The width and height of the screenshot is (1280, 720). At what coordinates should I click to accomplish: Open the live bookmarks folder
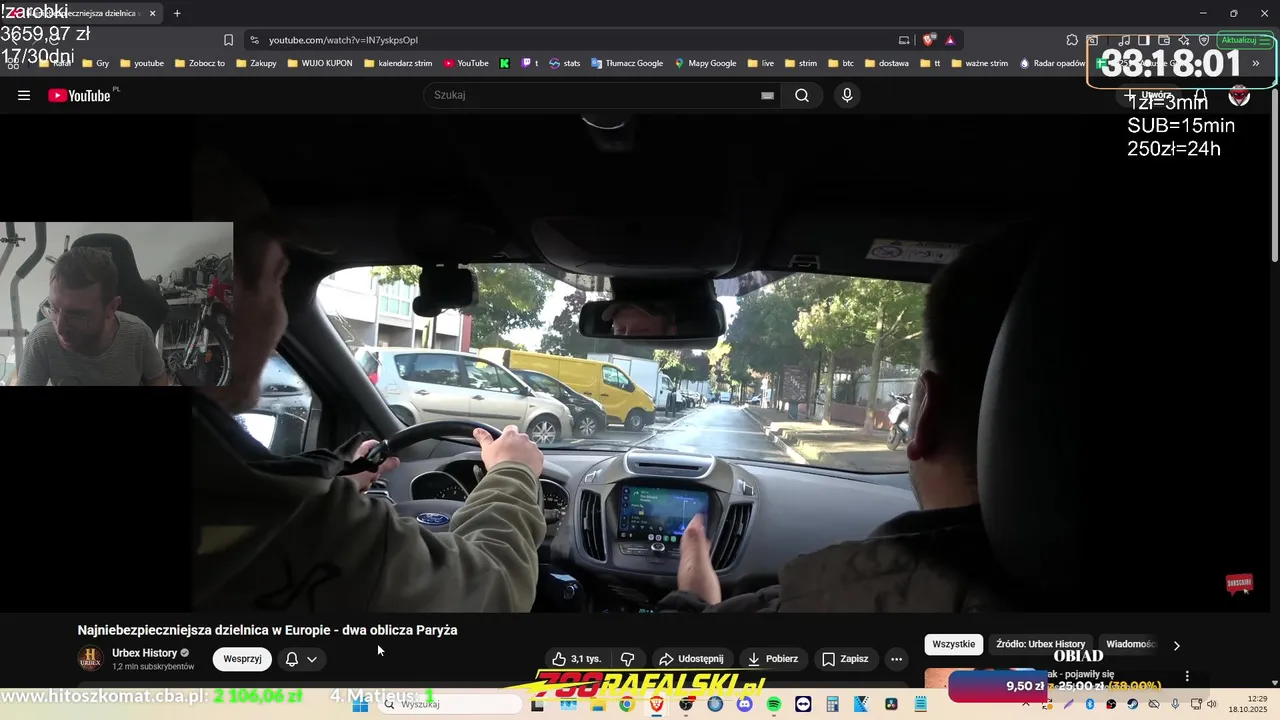[x=760, y=63]
